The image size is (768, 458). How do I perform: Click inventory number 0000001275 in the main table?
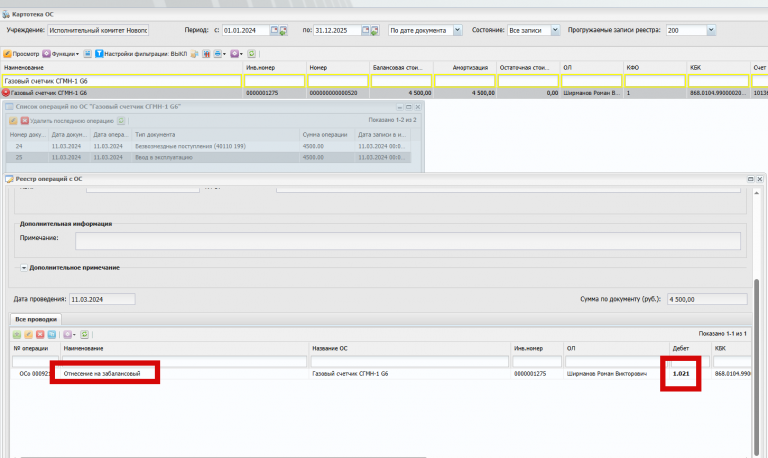click(262, 93)
